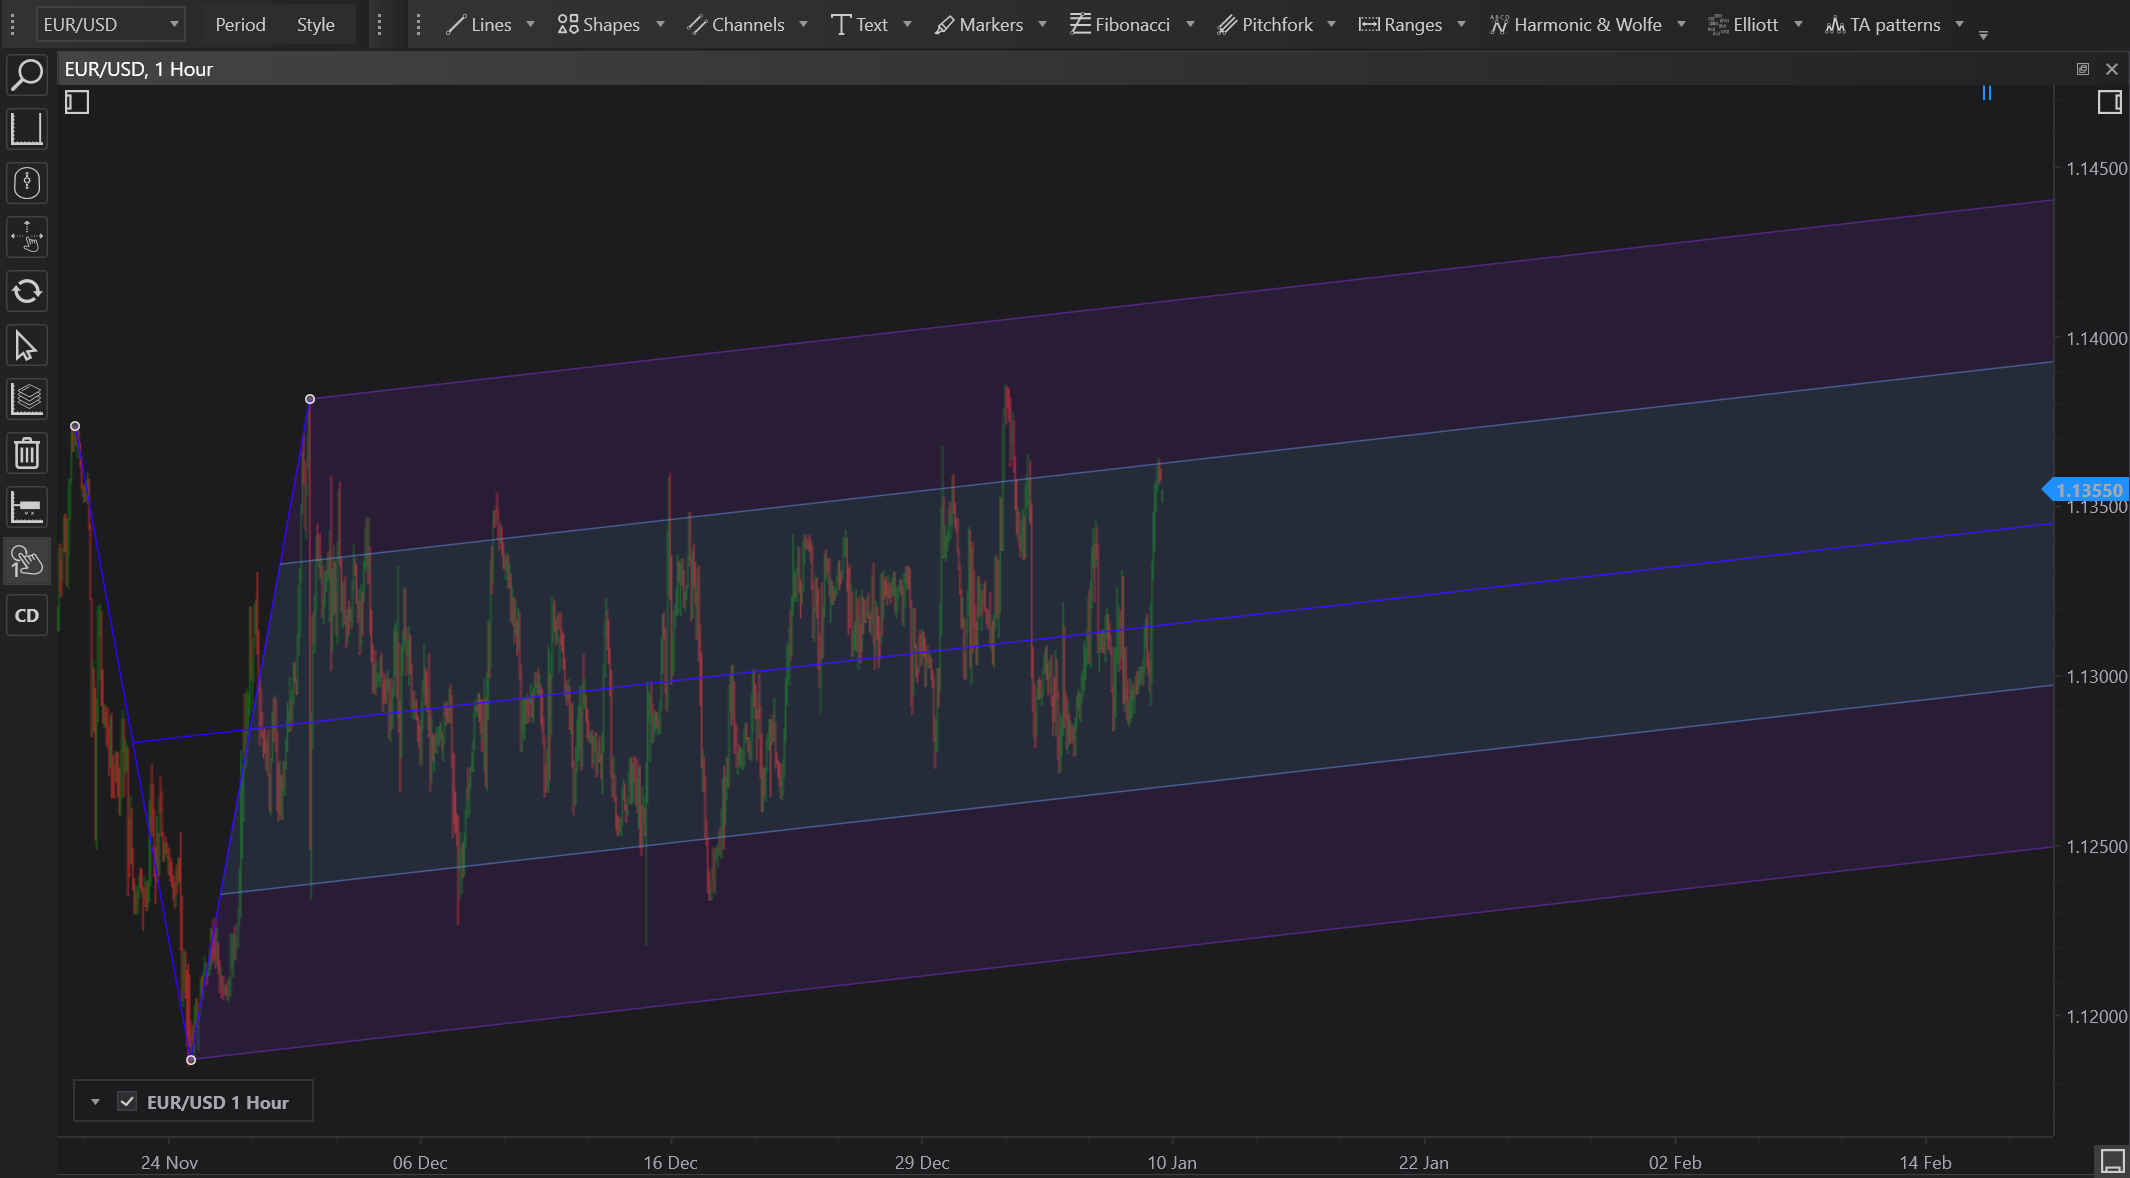Open the Period menu
Image resolution: width=2130 pixels, height=1178 pixels.
click(x=240, y=25)
